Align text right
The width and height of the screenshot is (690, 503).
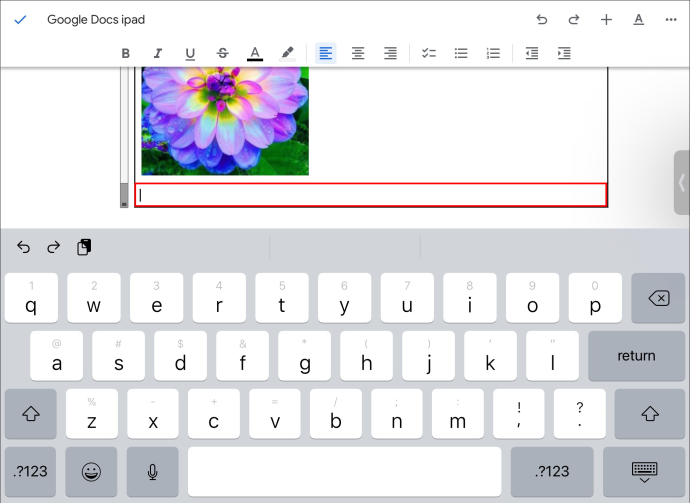[390, 53]
